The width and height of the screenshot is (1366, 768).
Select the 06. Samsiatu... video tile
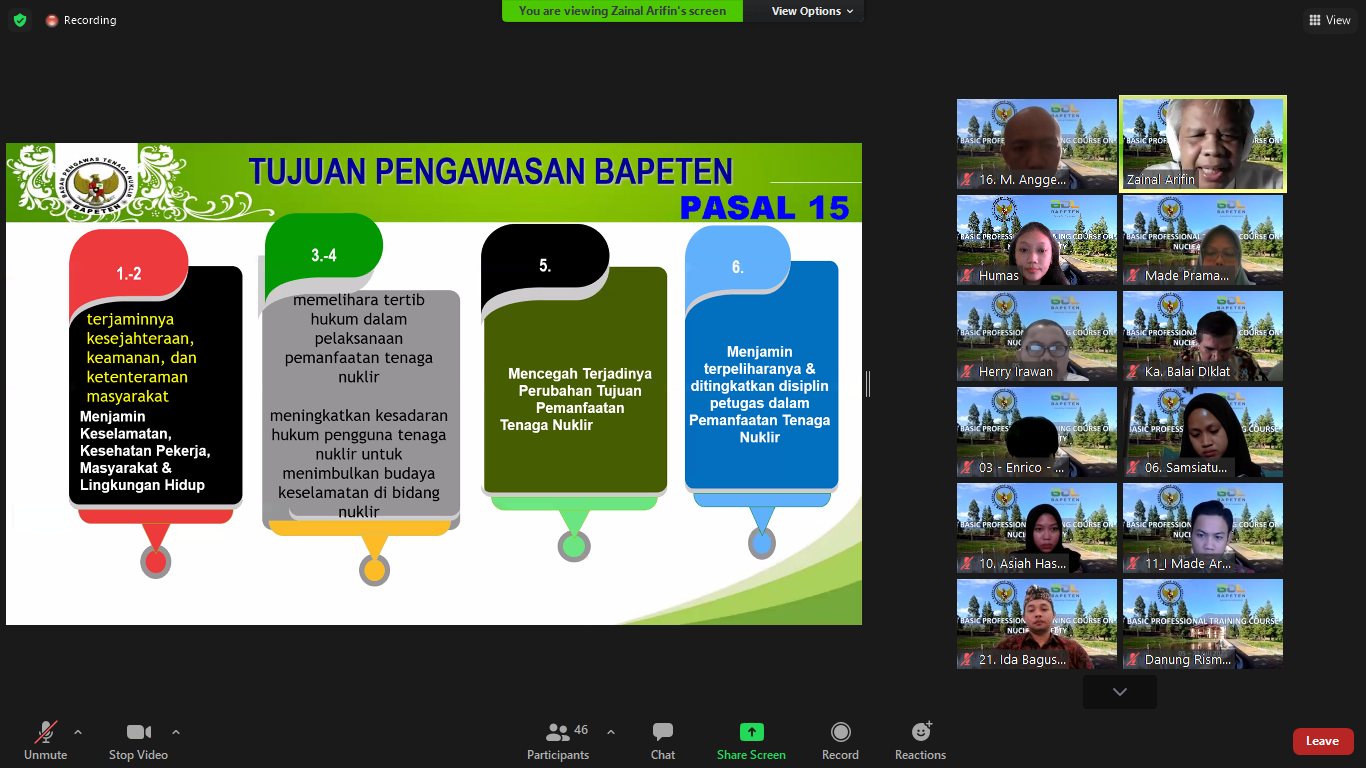(x=1203, y=432)
